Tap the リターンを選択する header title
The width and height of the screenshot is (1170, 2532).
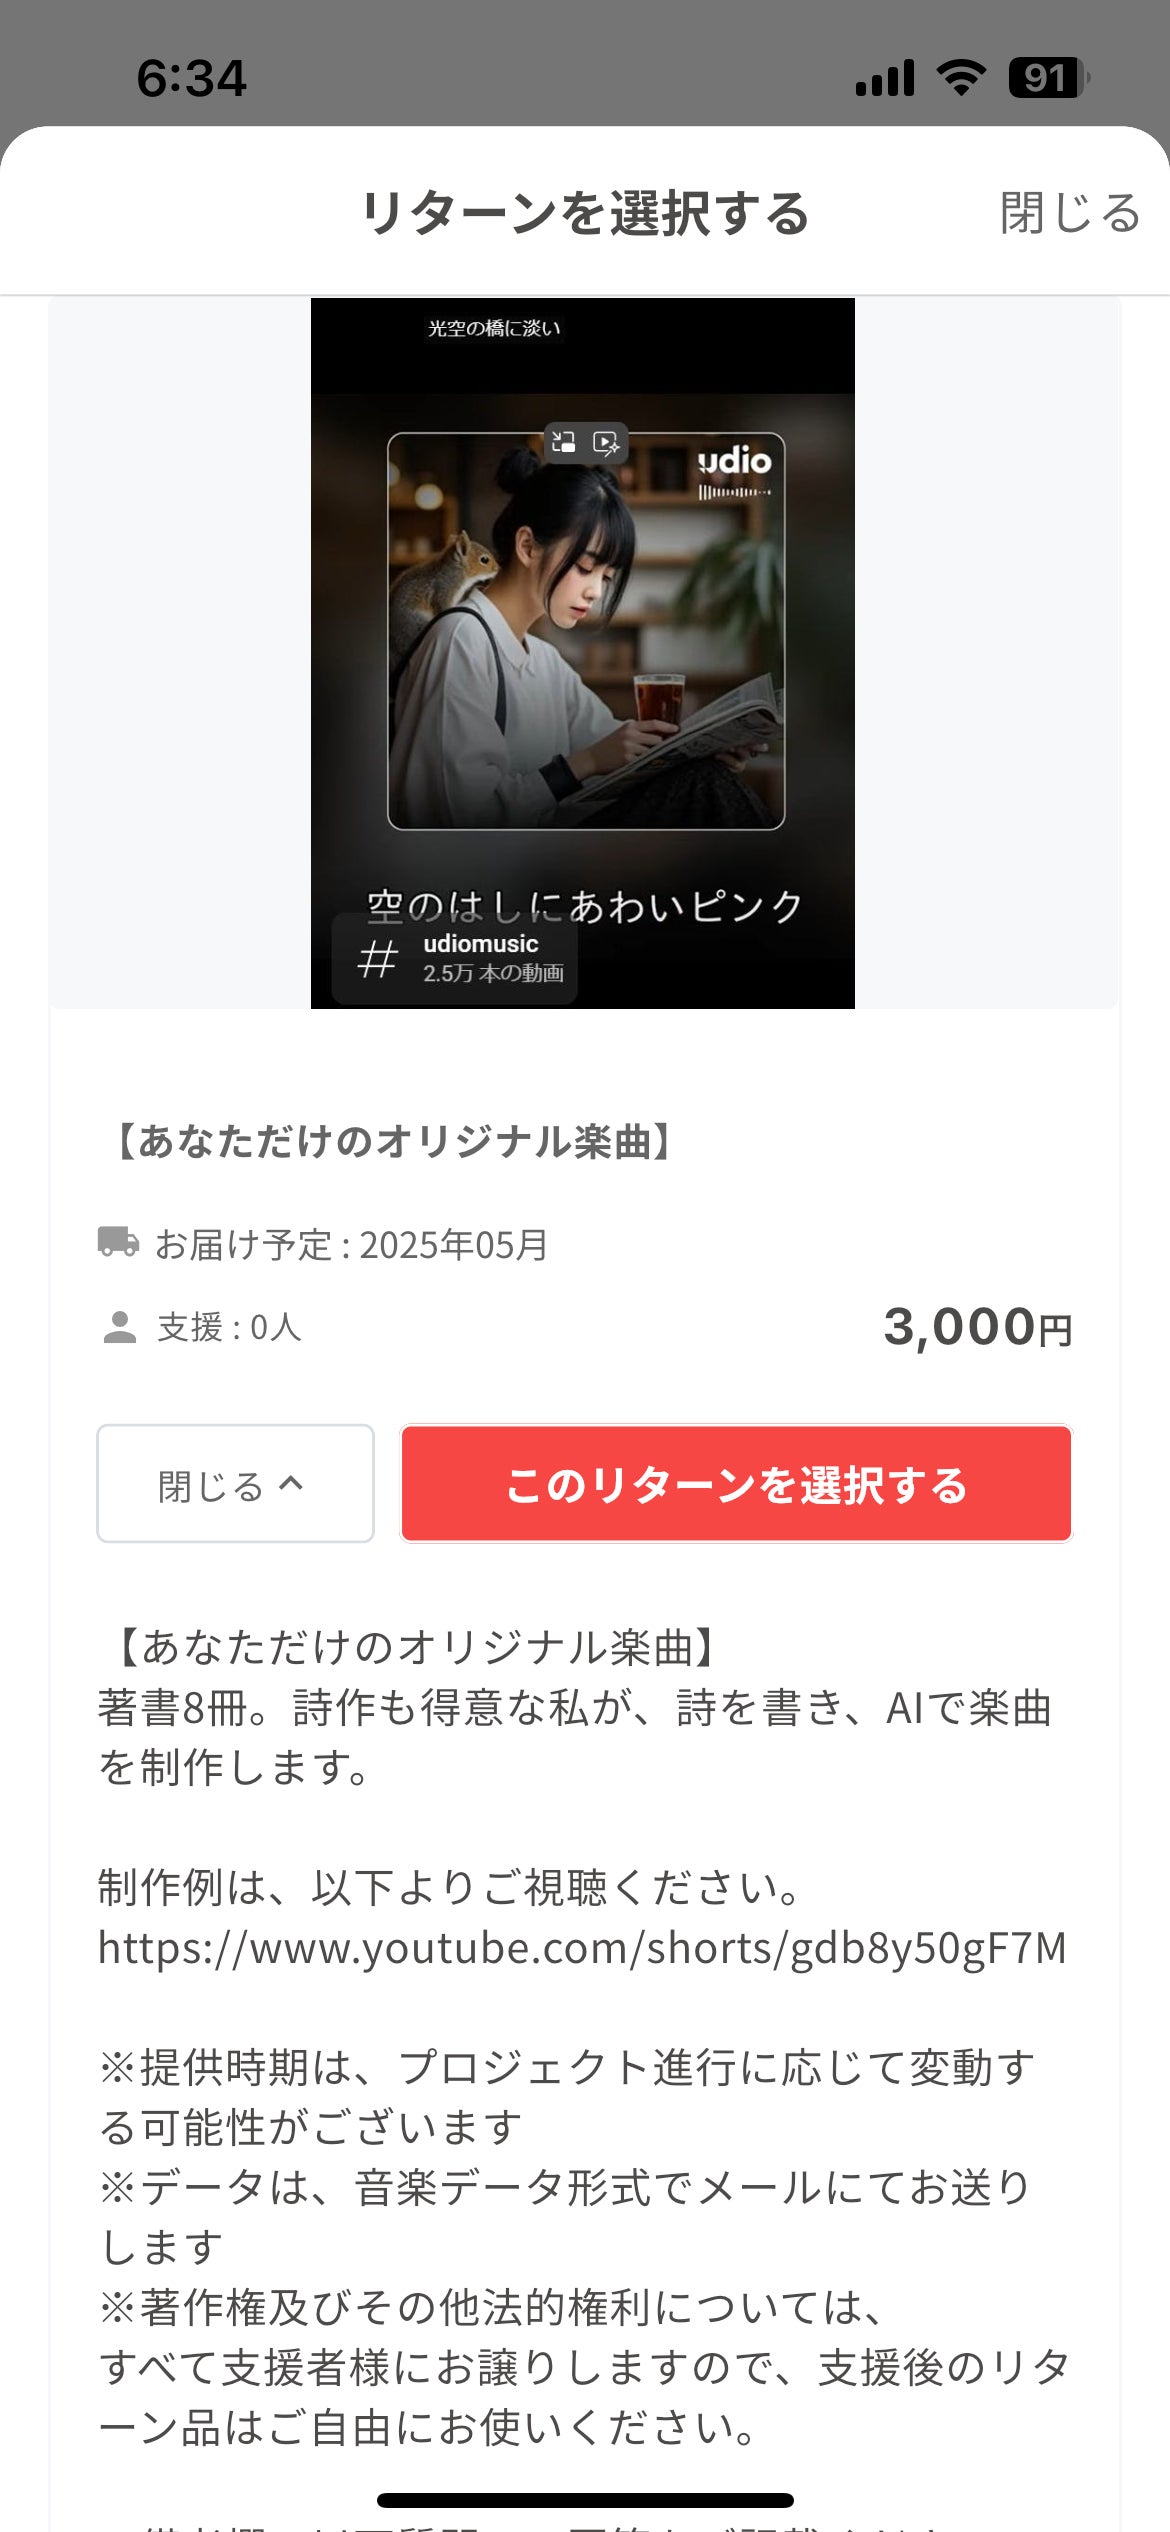coord(585,213)
